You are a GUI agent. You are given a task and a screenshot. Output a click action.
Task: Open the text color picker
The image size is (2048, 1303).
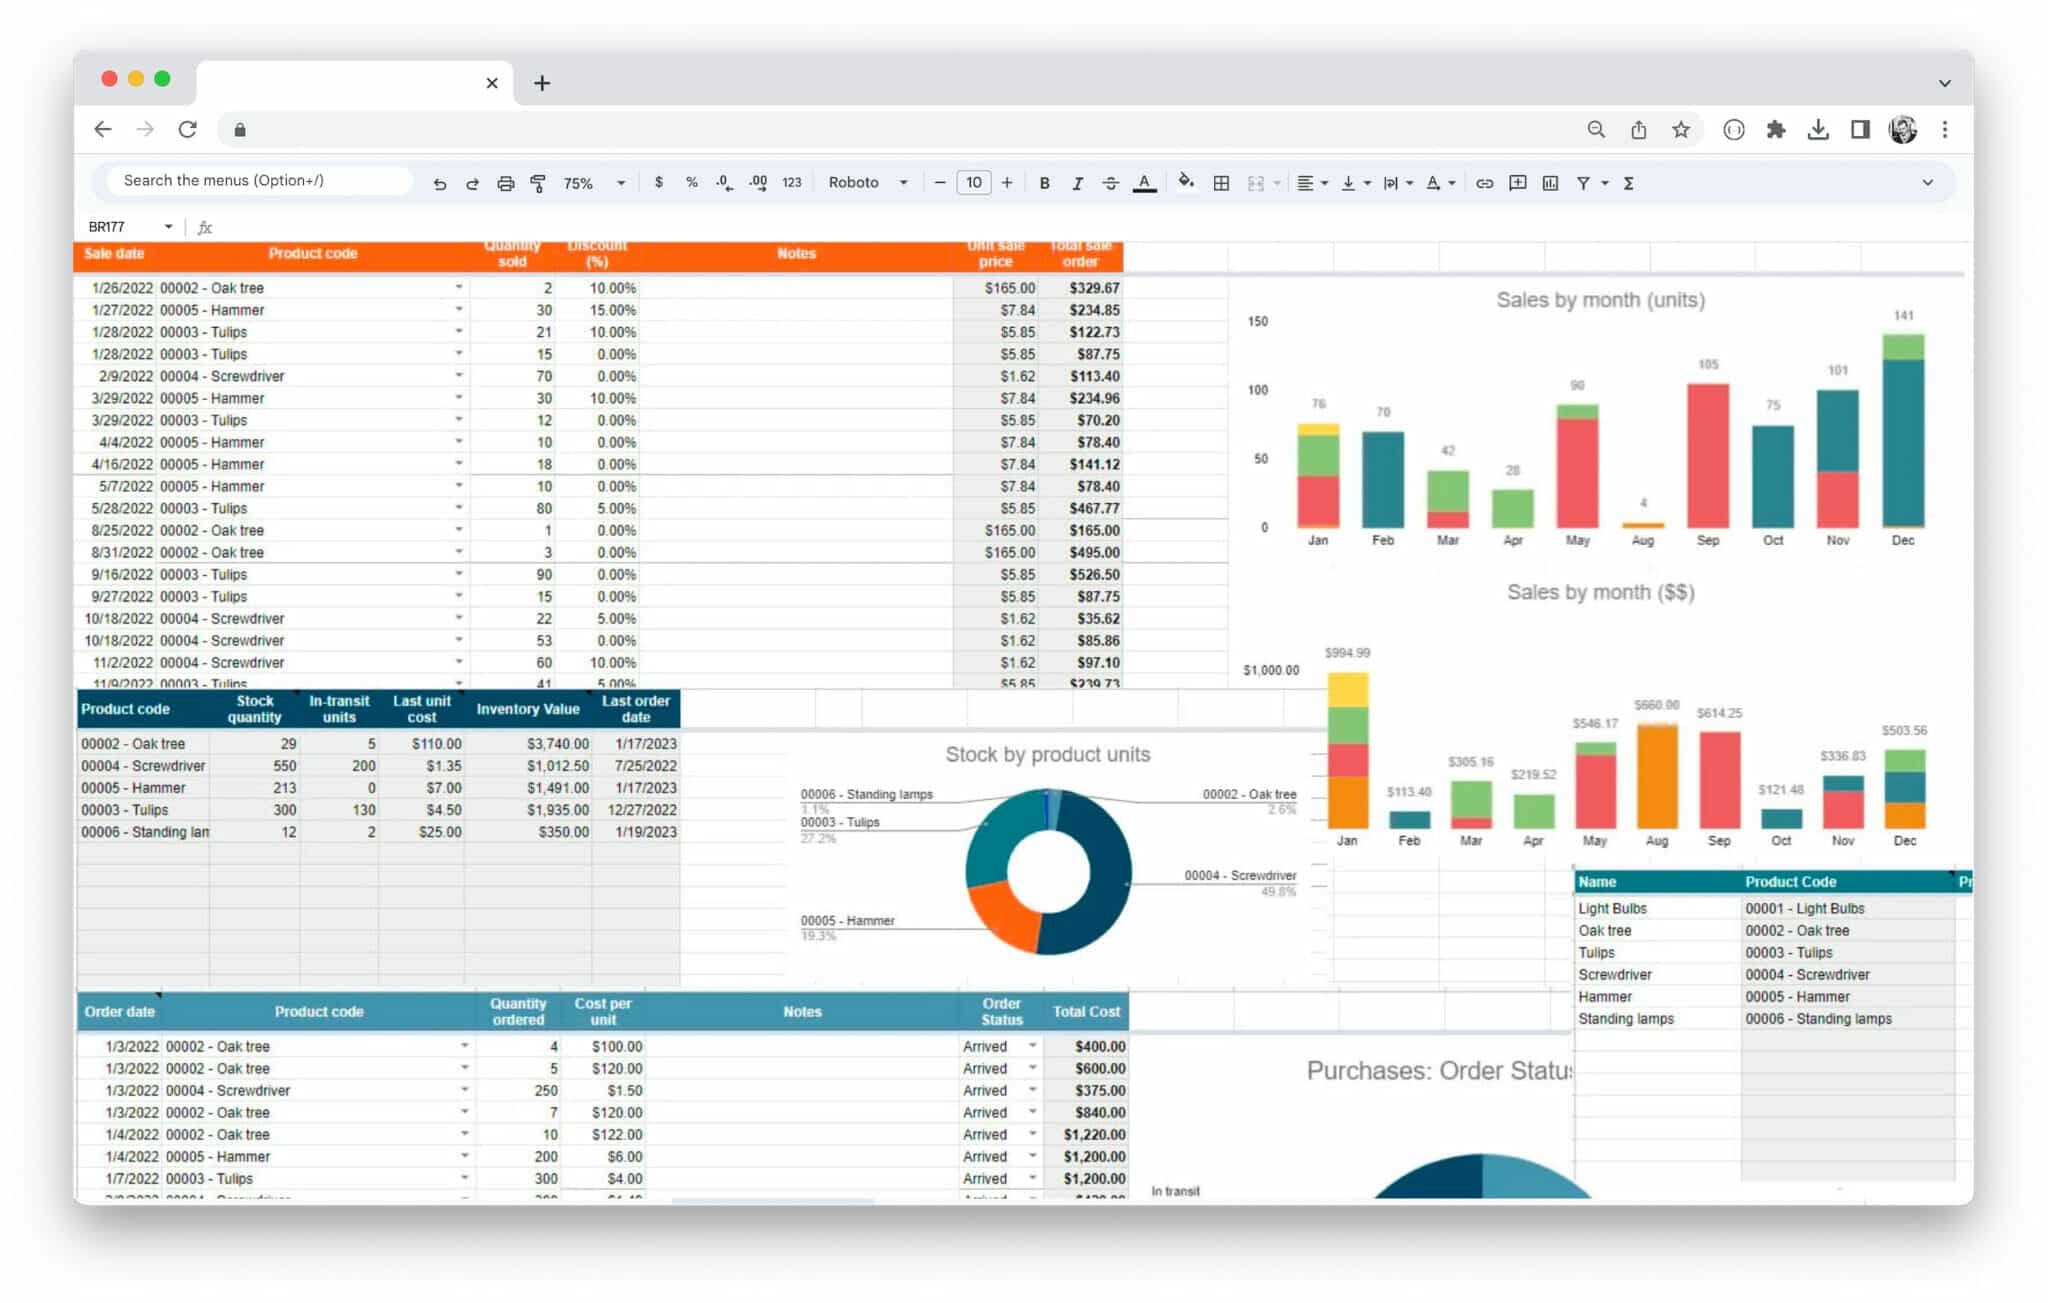click(x=1144, y=183)
